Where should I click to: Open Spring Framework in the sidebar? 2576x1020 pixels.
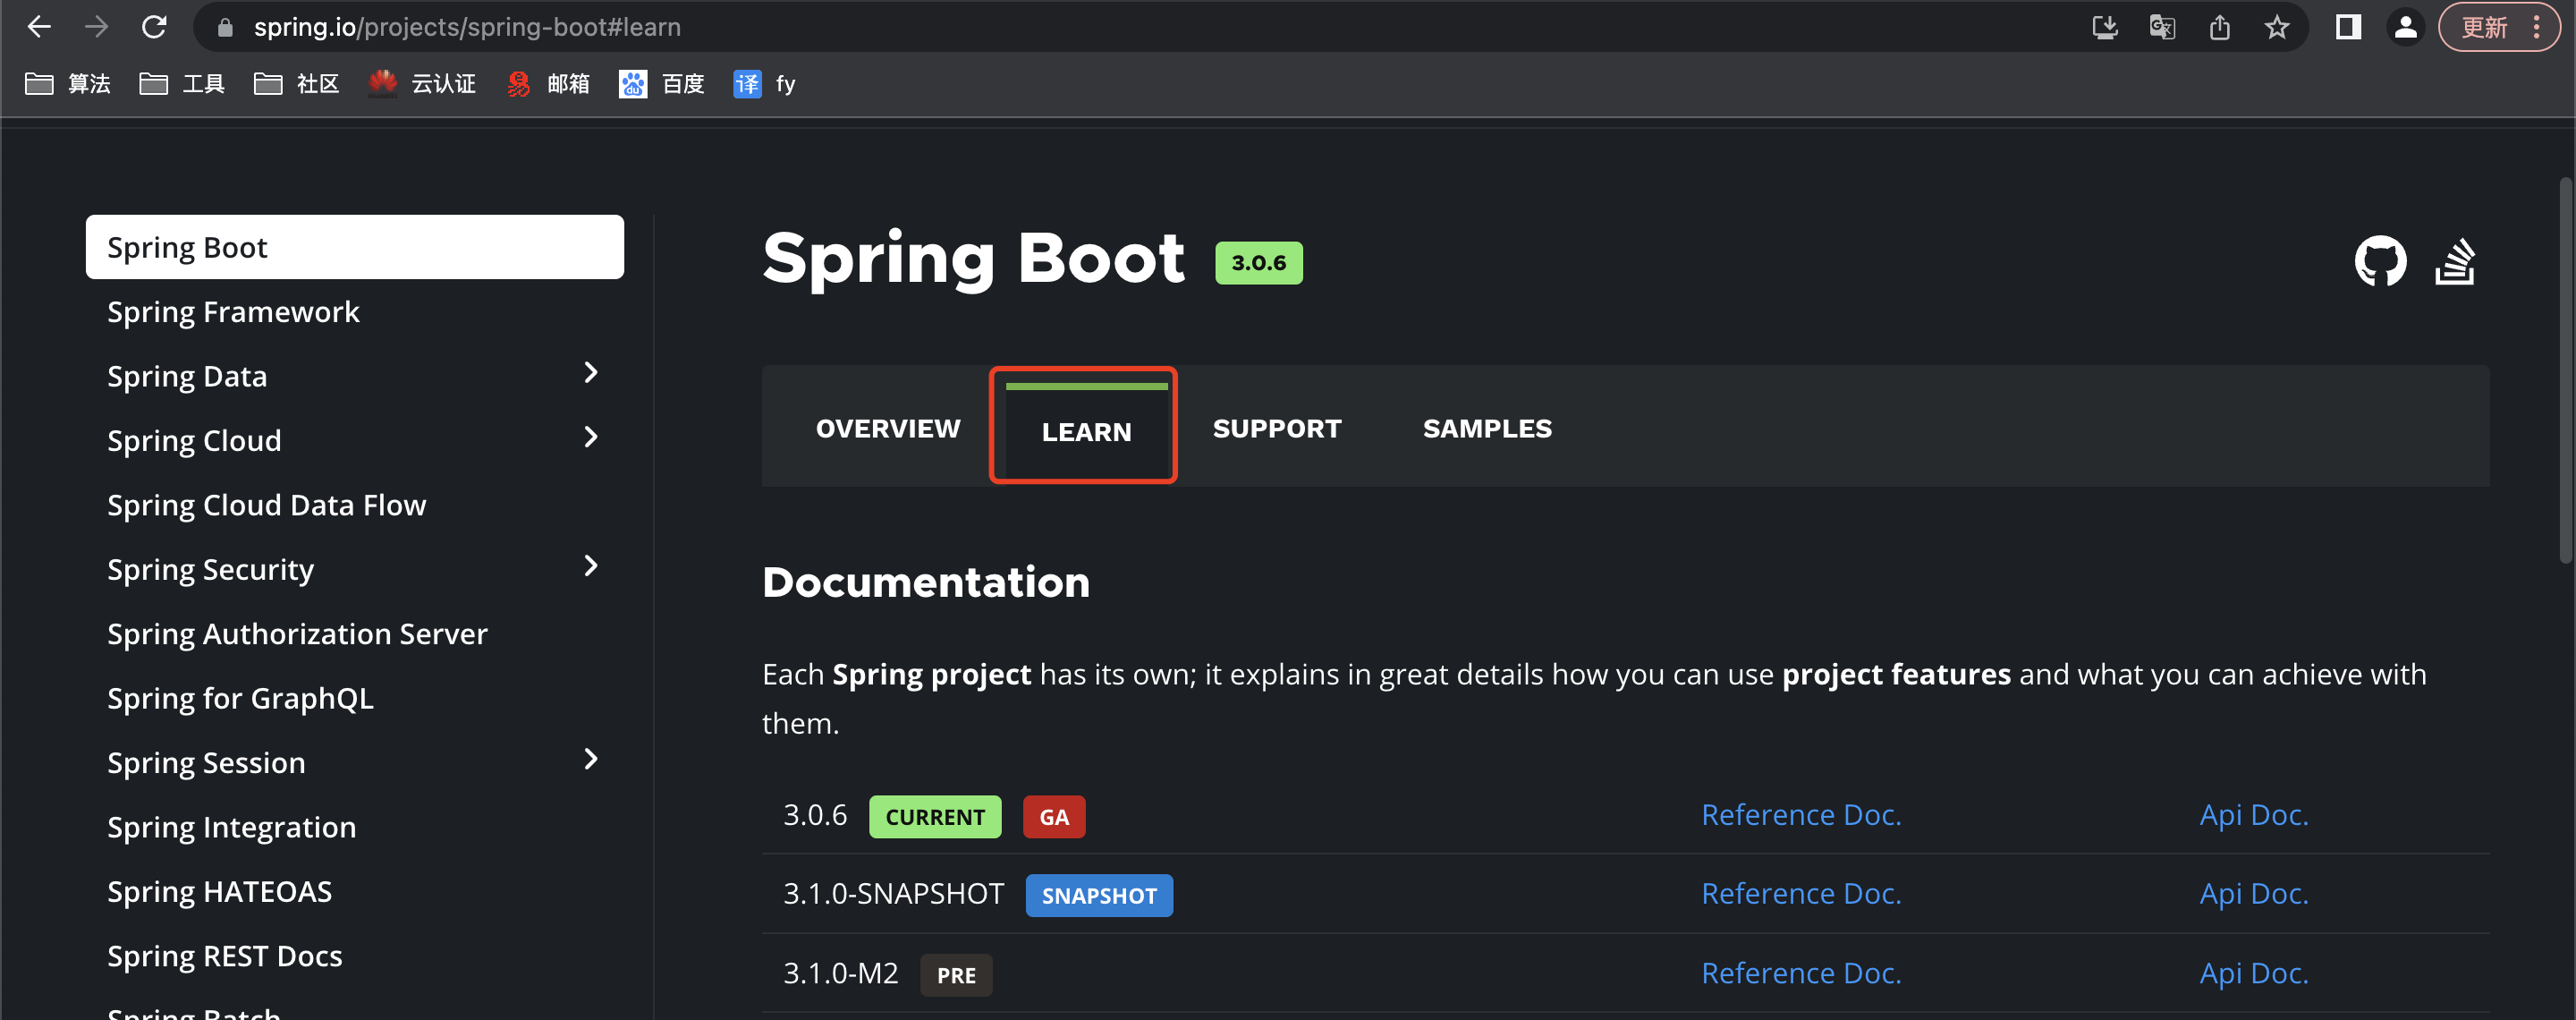233,312
